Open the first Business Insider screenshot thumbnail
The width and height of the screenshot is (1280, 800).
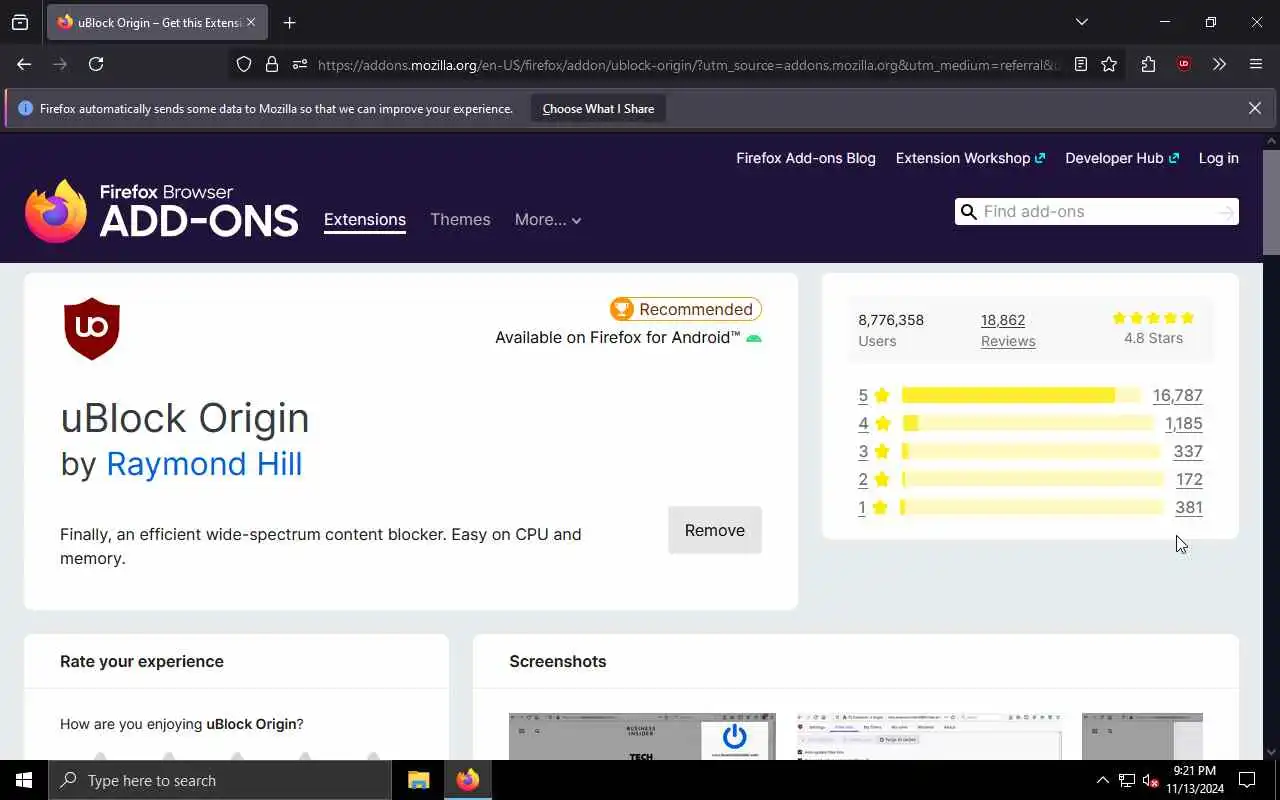click(x=642, y=736)
